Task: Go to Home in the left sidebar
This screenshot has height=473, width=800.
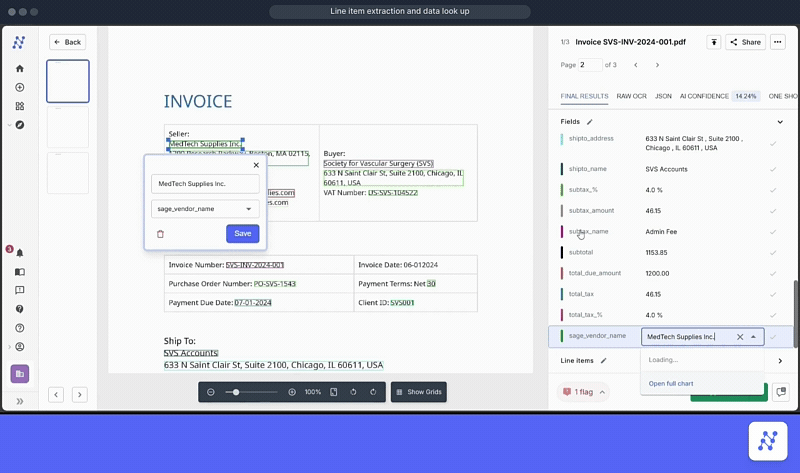Action: point(19,69)
